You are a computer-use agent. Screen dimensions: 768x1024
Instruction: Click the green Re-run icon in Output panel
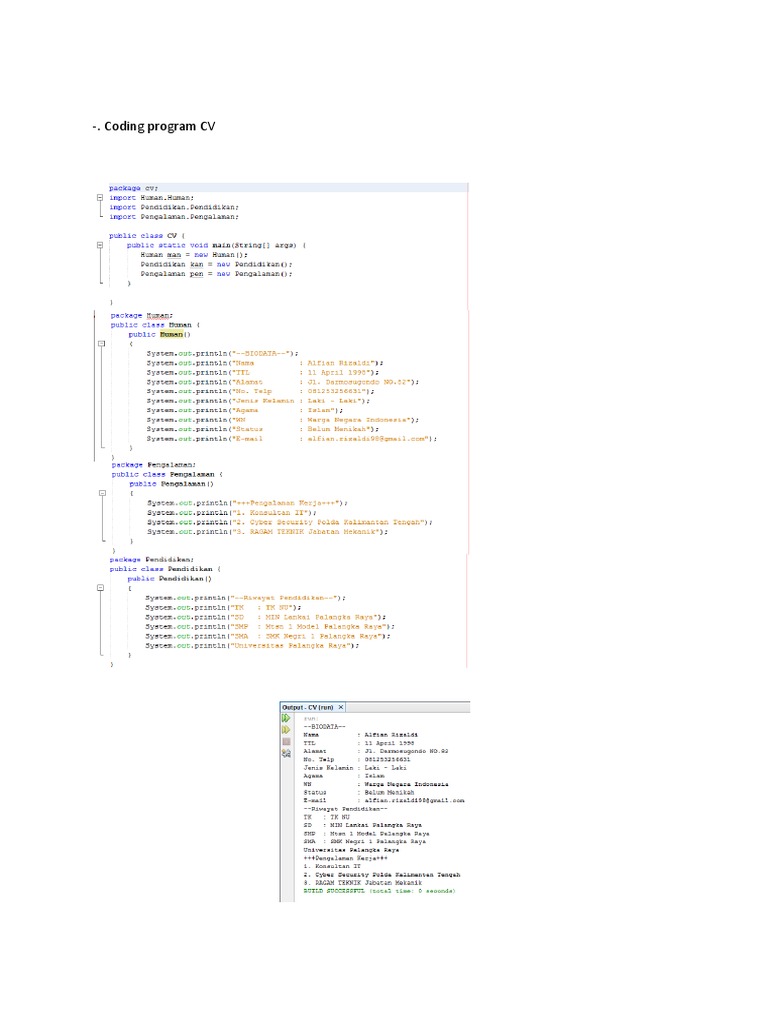286,718
